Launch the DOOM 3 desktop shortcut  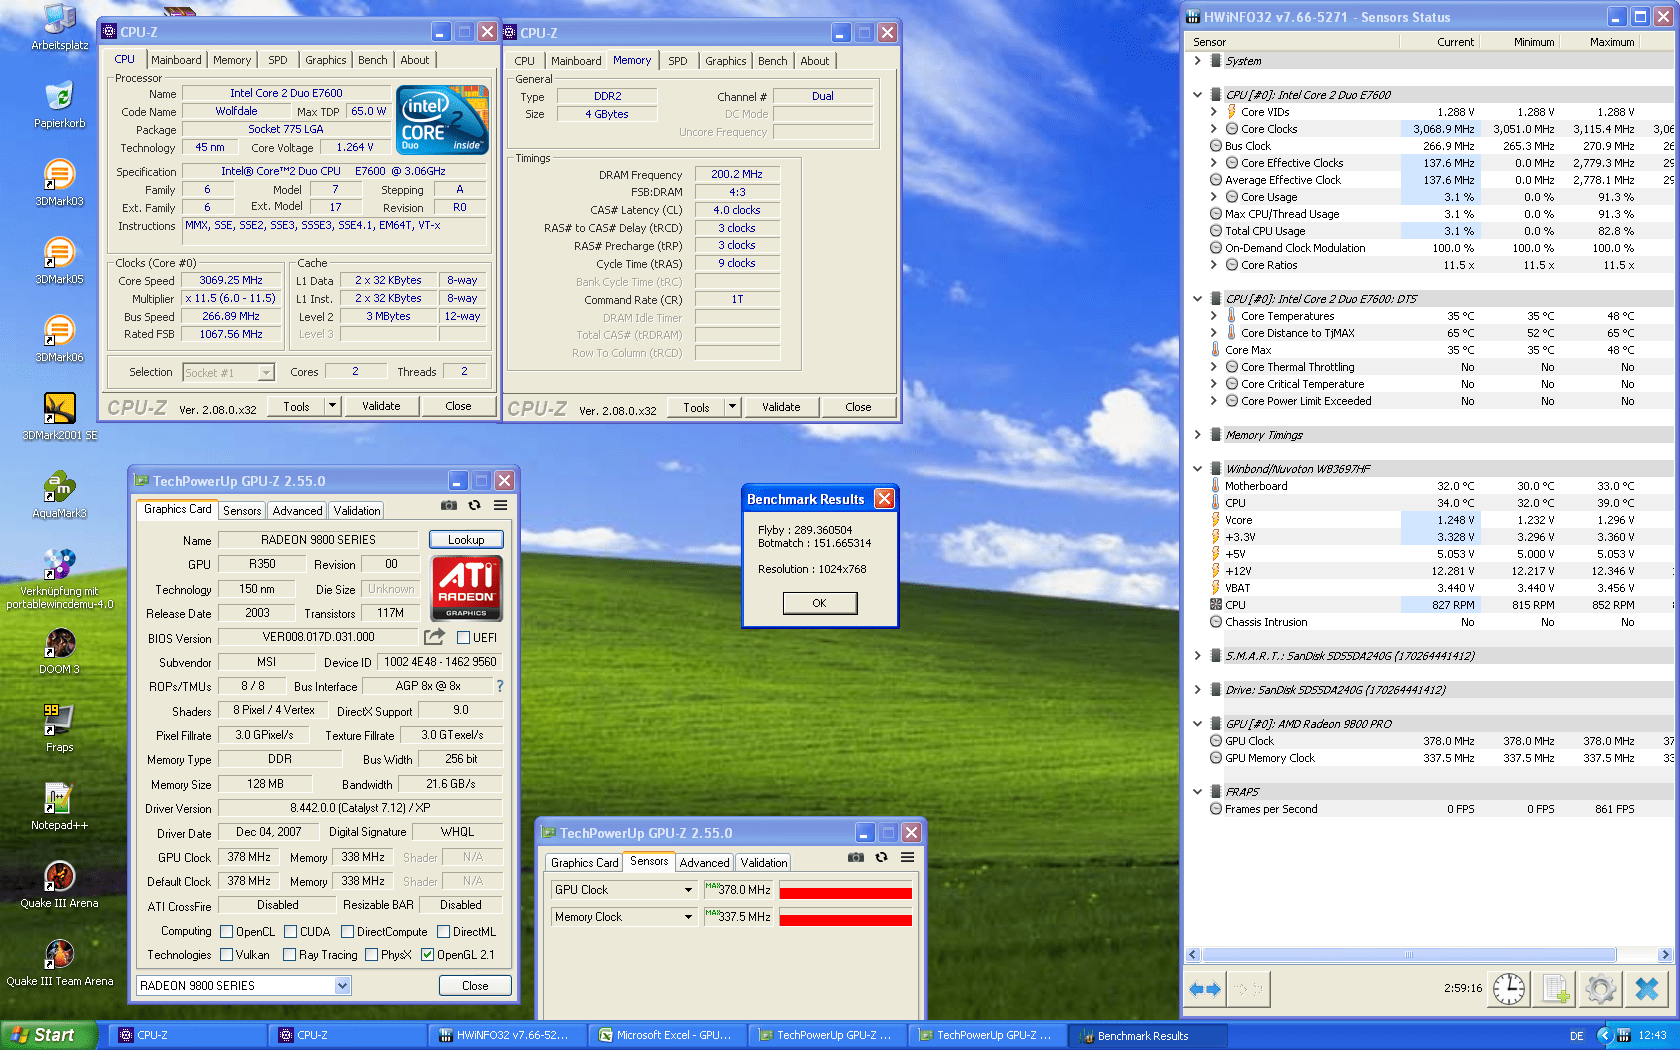click(x=59, y=650)
